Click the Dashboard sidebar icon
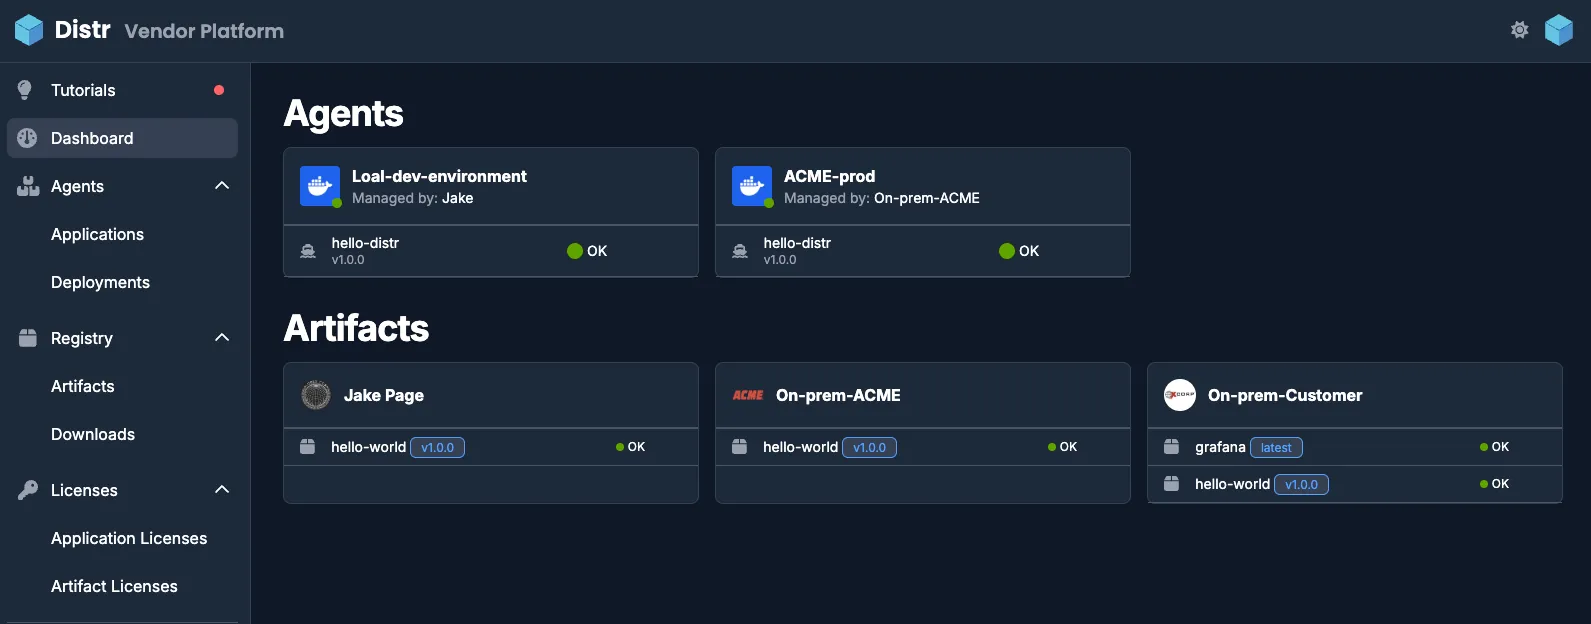 point(26,138)
